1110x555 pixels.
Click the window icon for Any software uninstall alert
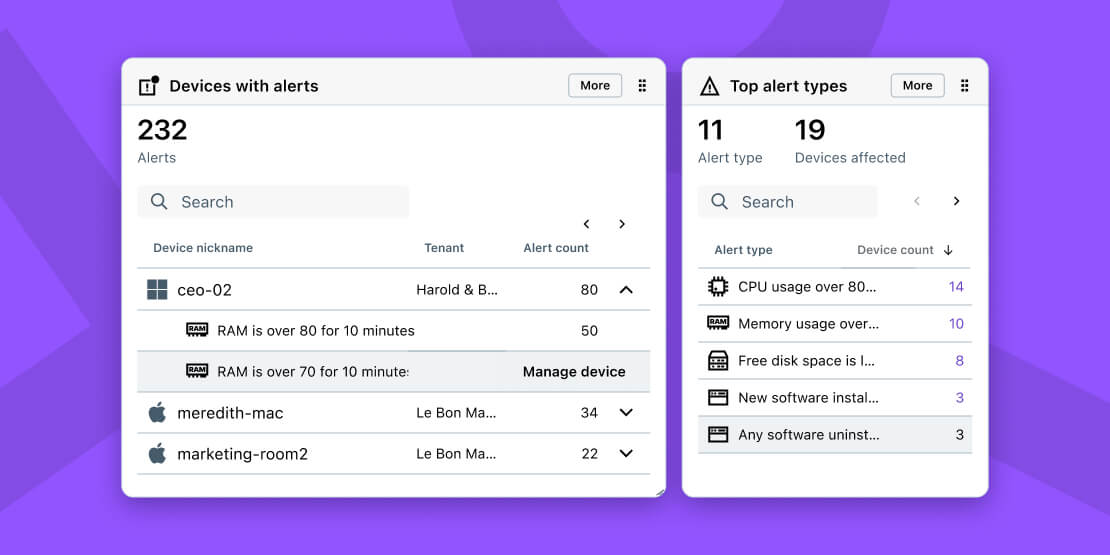pos(718,434)
